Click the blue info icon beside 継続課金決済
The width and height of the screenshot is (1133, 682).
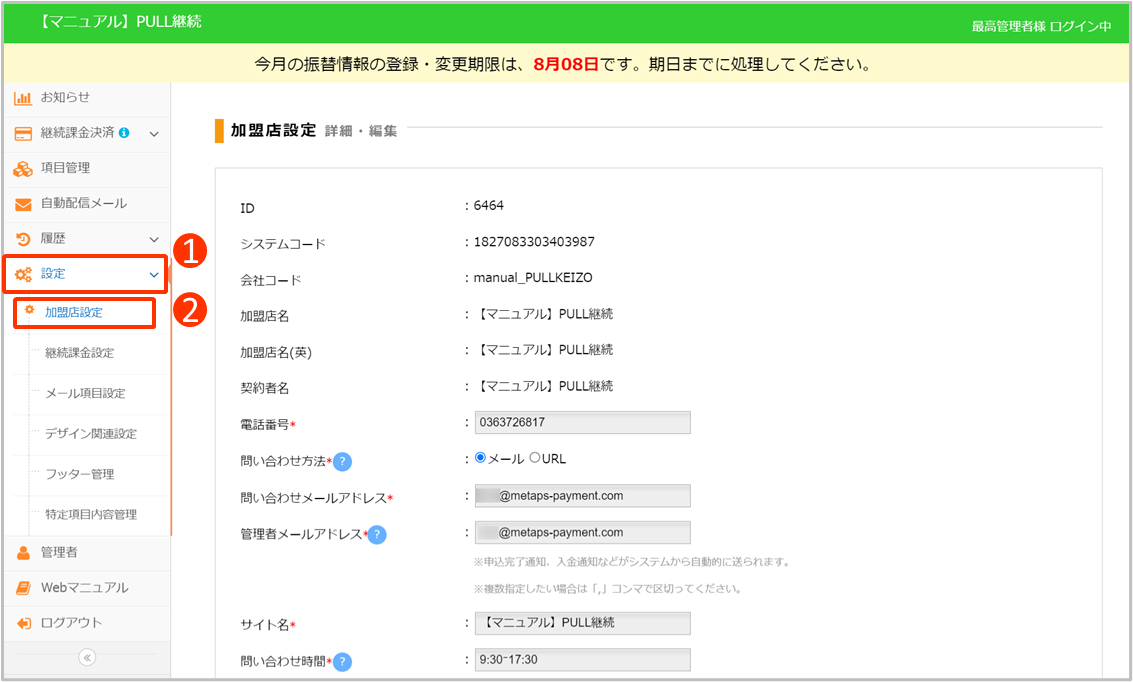pos(124,133)
